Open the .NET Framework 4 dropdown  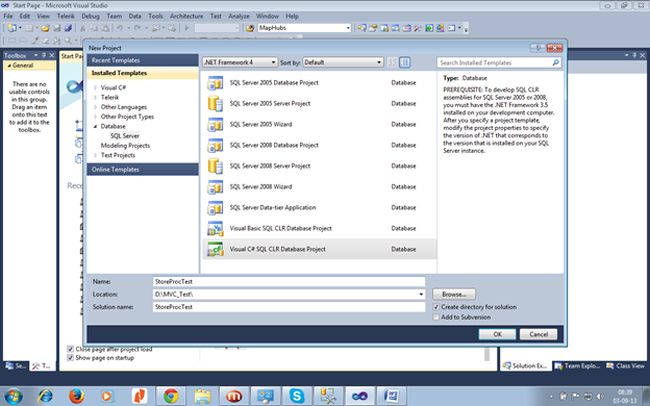click(x=240, y=62)
